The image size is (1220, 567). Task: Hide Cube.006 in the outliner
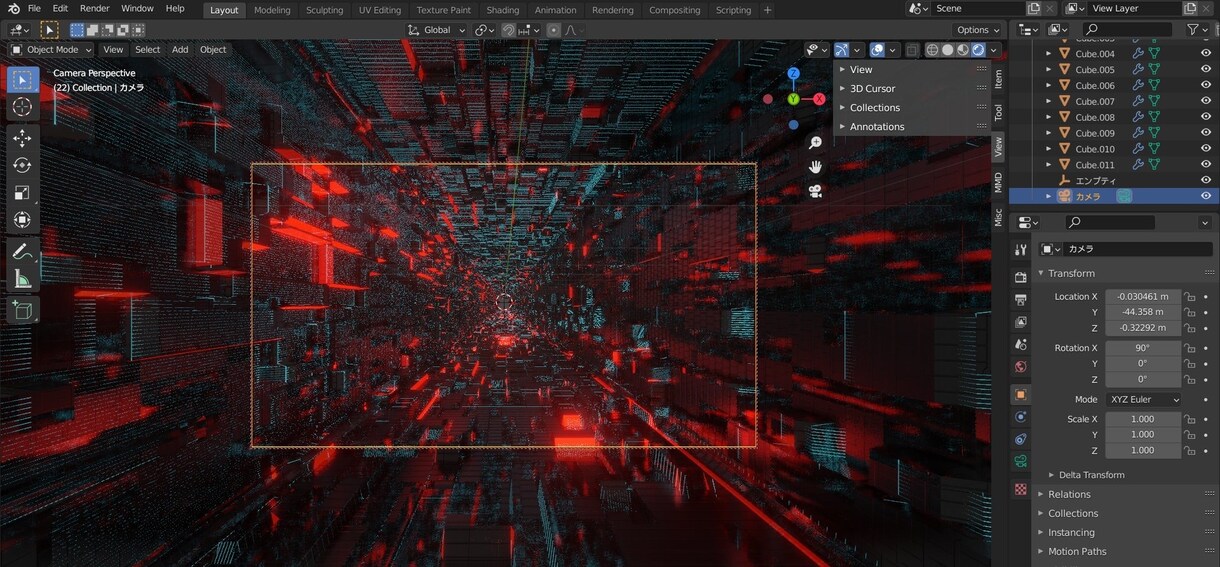[1206, 86]
